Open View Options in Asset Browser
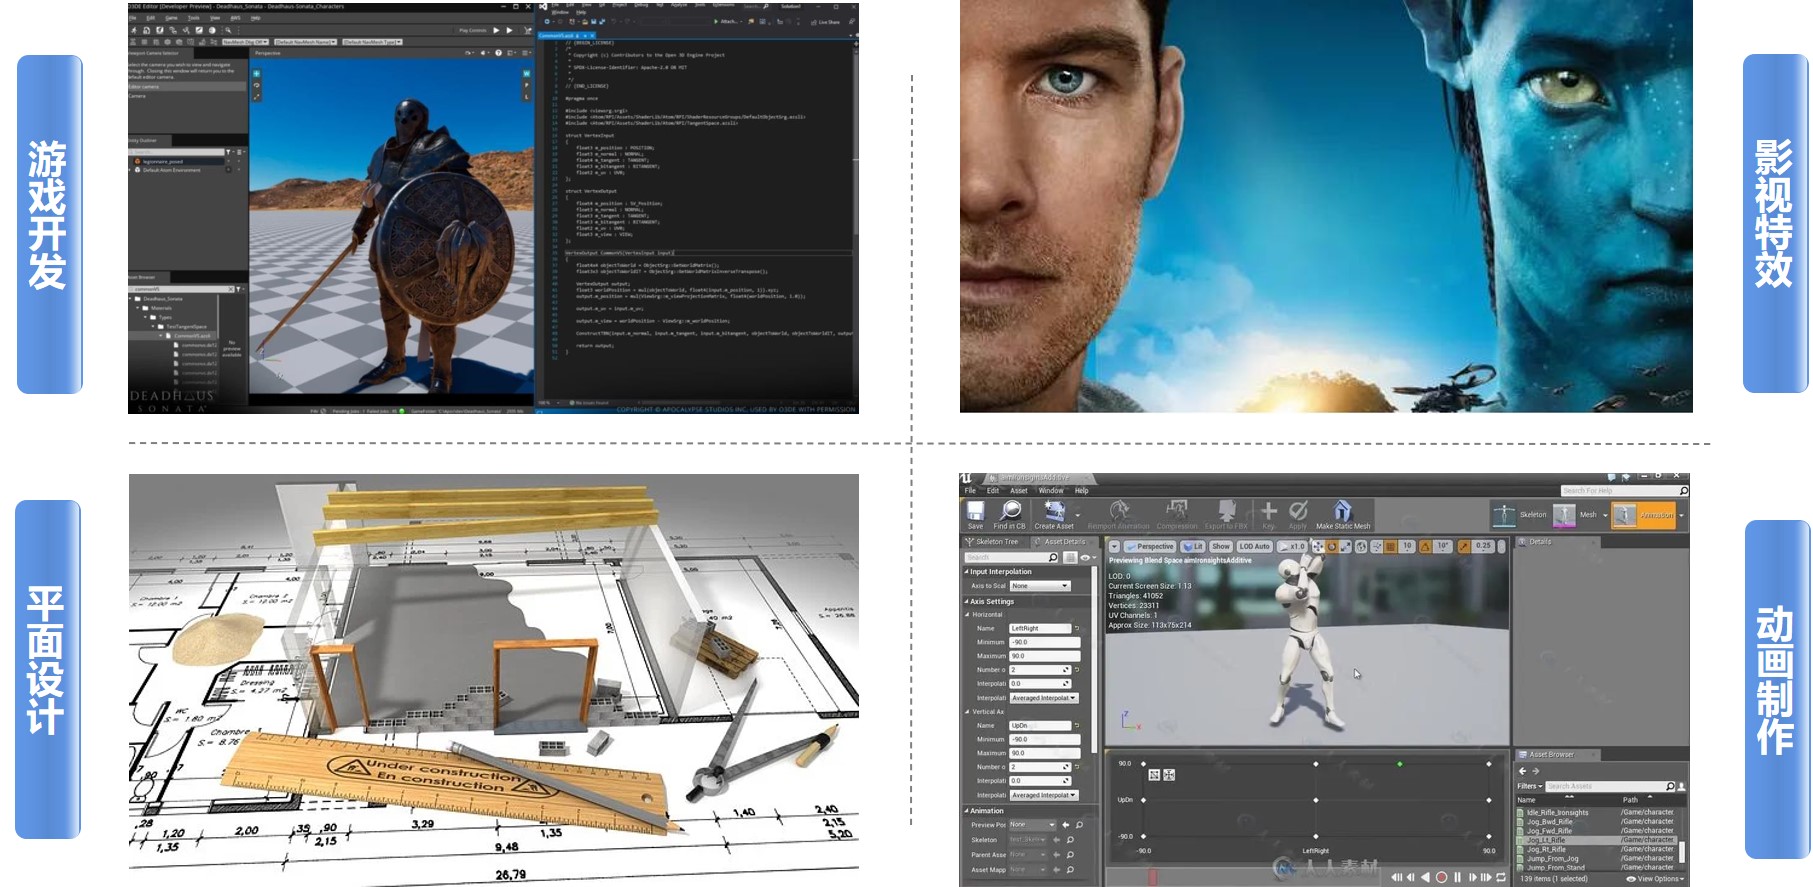 [1655, 879]
